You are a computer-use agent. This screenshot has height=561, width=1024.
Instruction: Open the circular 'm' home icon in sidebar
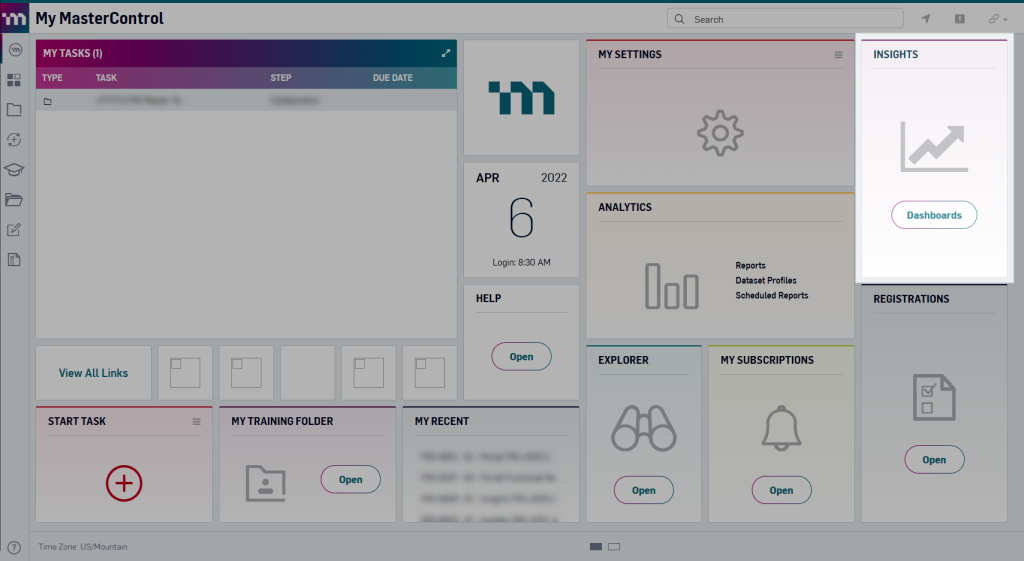(15, 50)
